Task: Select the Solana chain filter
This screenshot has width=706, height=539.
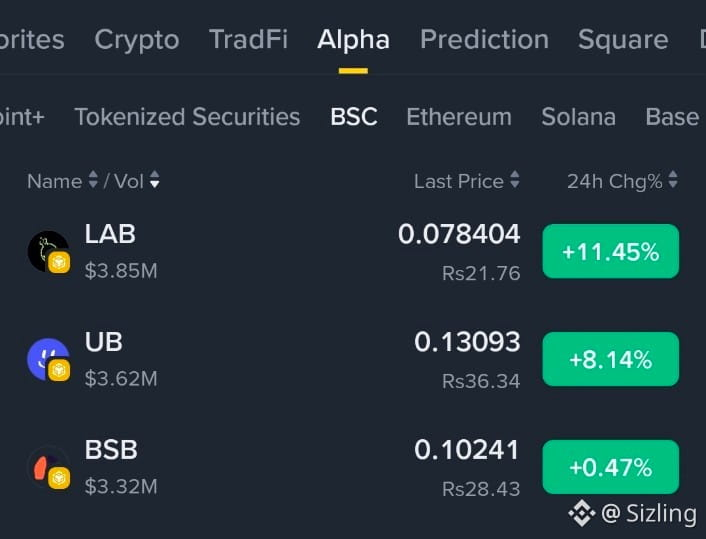Action: point(579,117)
